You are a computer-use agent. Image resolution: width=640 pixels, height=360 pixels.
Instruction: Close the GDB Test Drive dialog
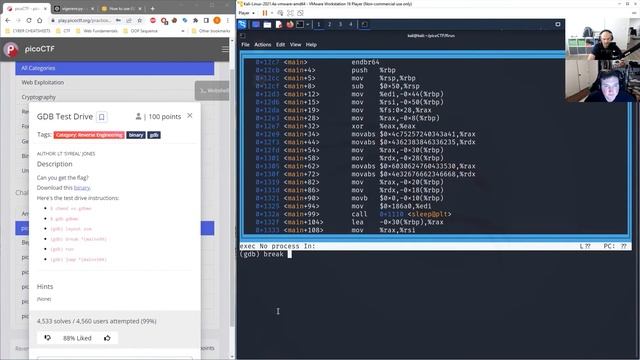point(190,116)
